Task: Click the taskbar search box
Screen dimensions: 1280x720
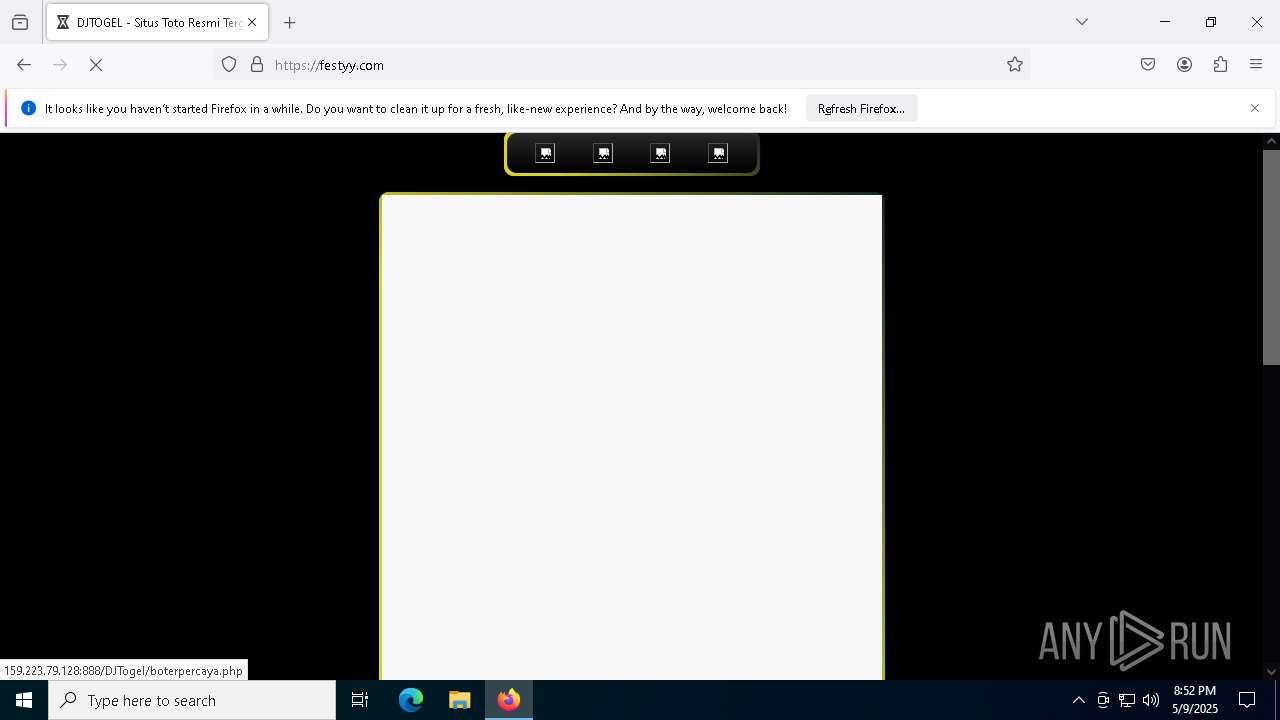Action: 192,700
